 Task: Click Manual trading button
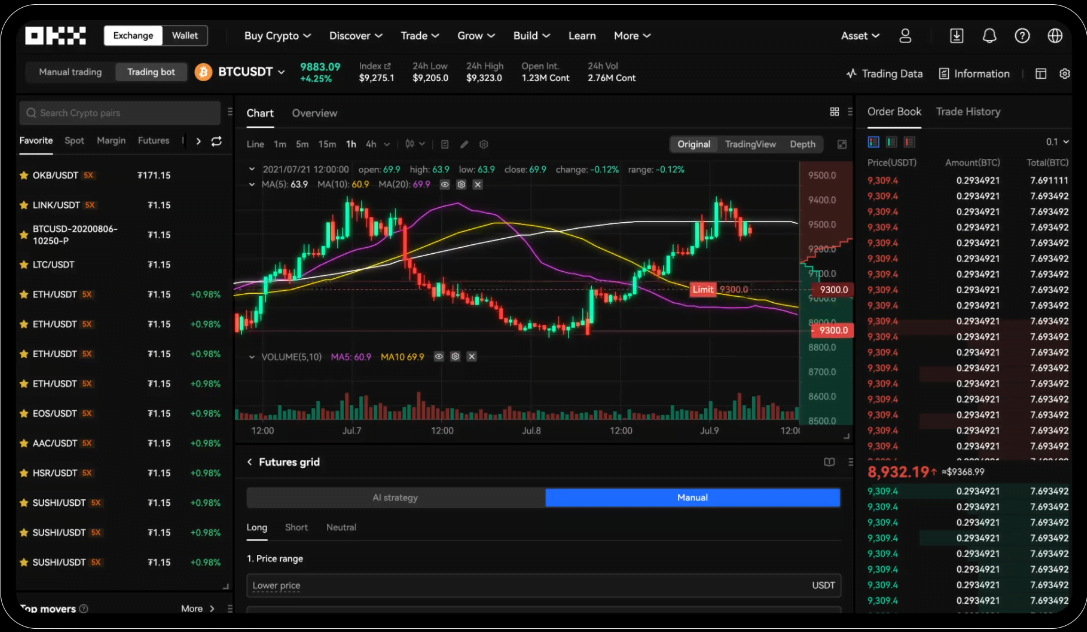point(70,72)
